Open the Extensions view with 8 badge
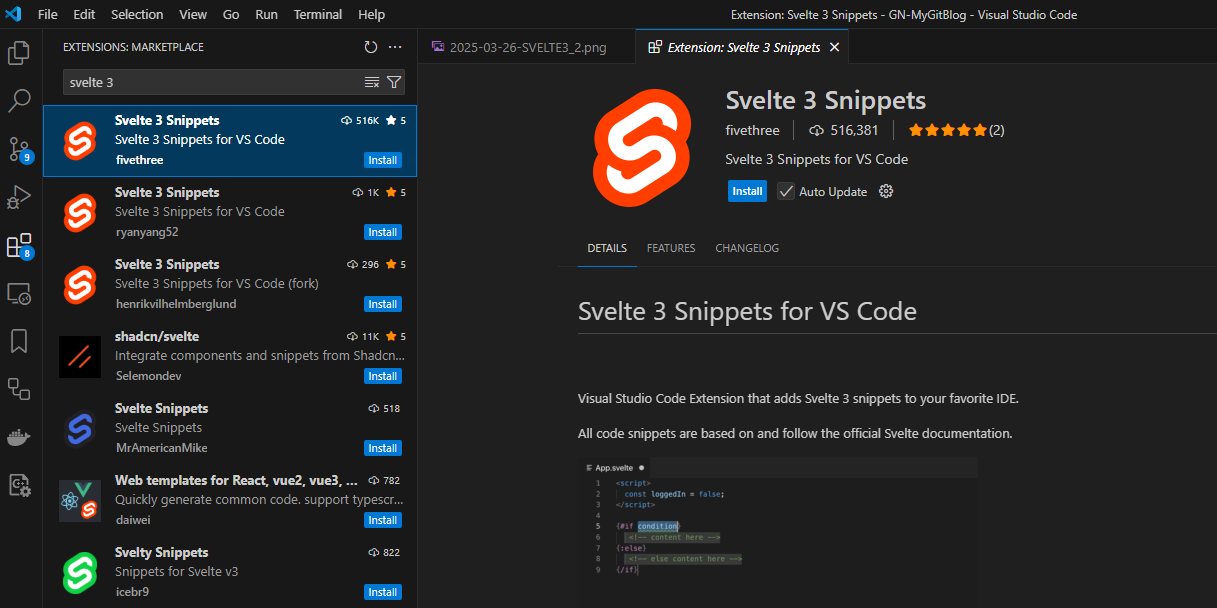The height and width of the screenshot is (608, 1217). click(20, 246)
